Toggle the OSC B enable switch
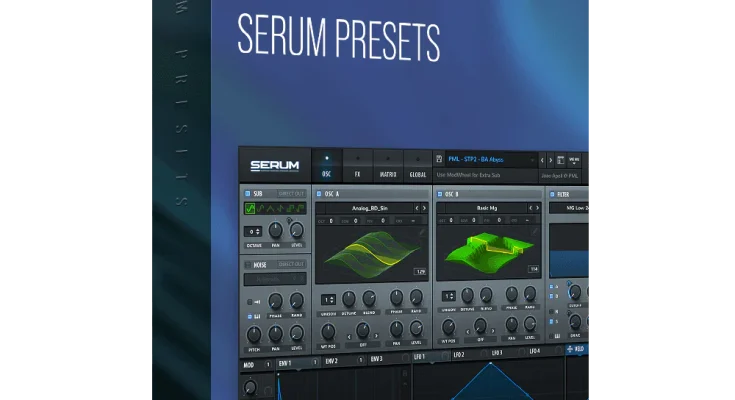735x400 pixels. [x=438, y=193]
